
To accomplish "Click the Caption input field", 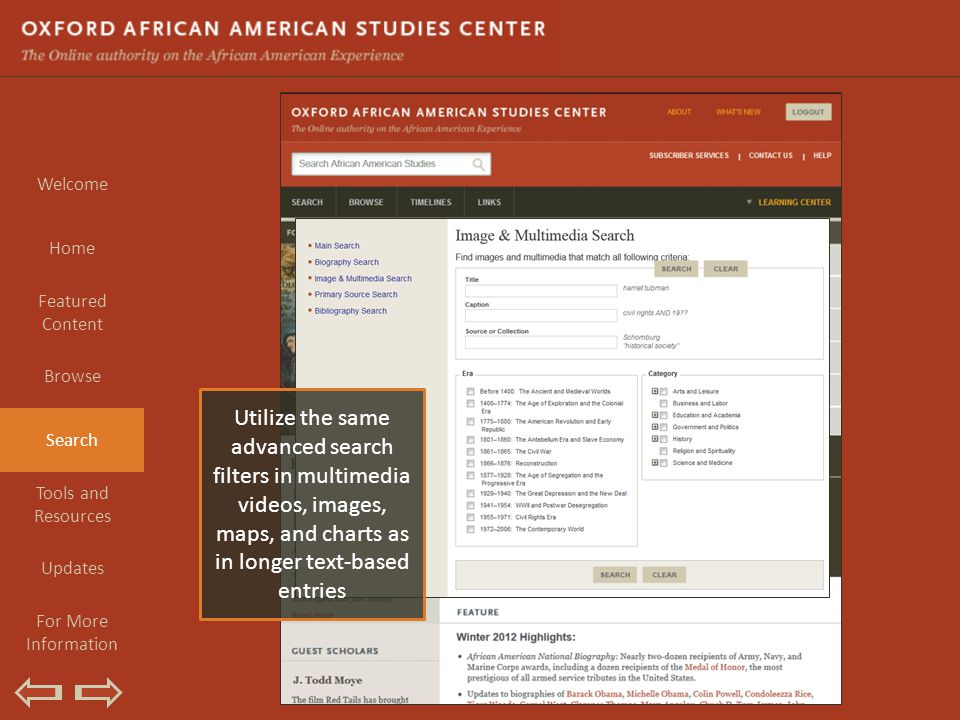I will (541, 316).
